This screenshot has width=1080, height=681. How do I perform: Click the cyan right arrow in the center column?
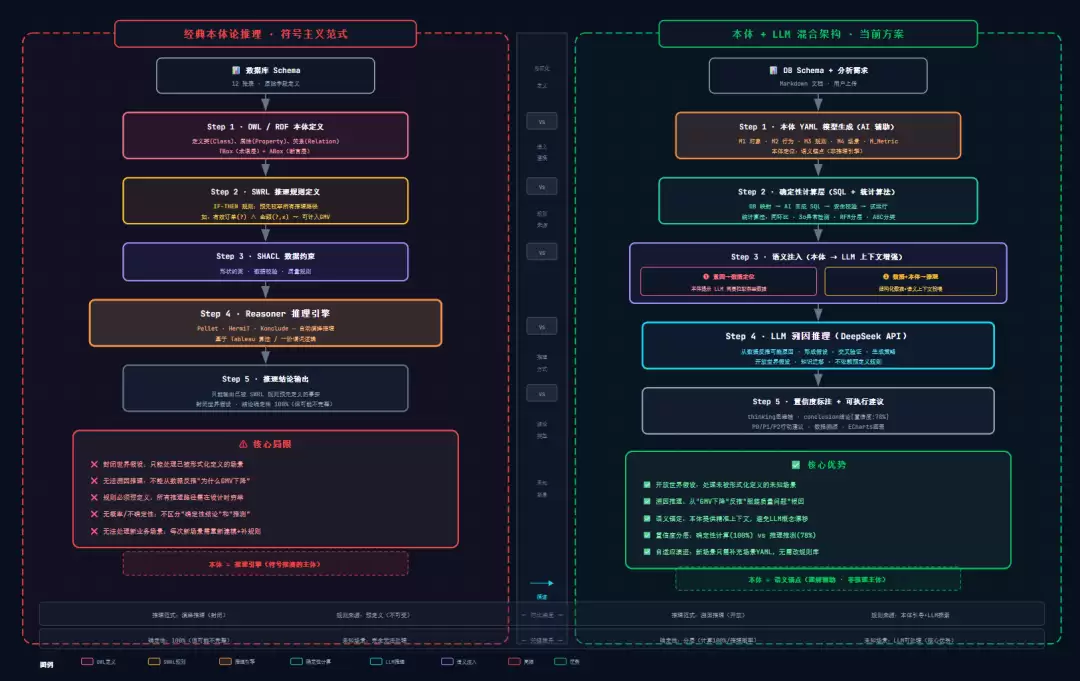pos(542,583)
